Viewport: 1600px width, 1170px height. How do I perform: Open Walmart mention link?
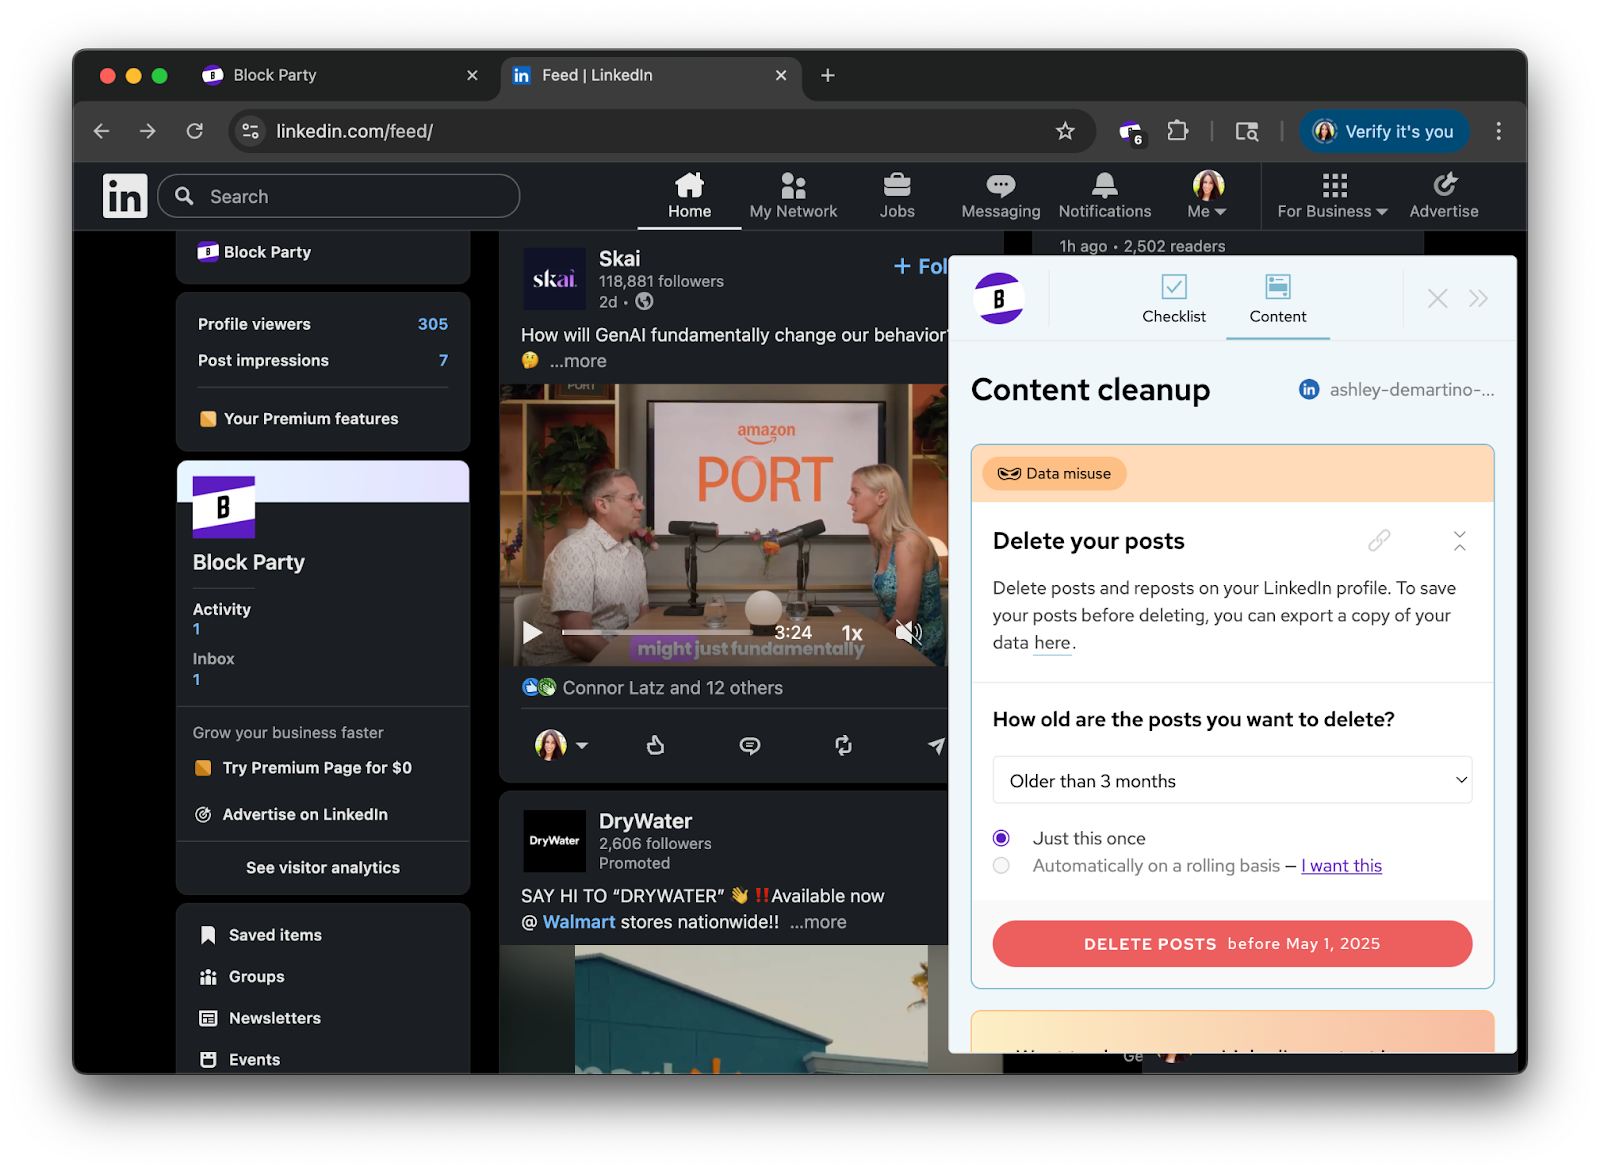coord(579,922)
